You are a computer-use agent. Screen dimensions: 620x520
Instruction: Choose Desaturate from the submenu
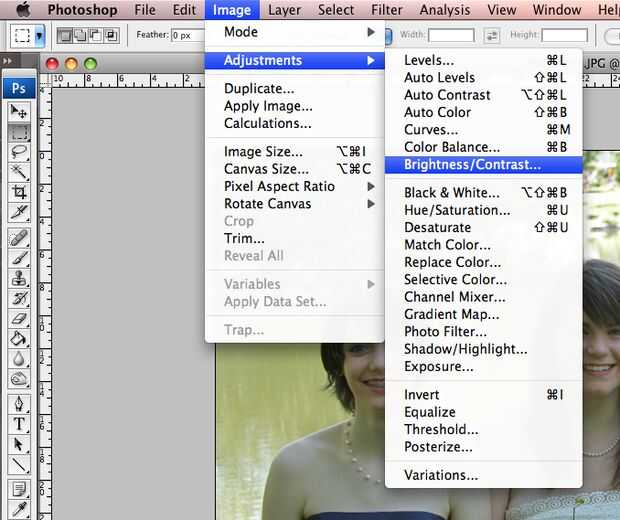coord(484,227)
